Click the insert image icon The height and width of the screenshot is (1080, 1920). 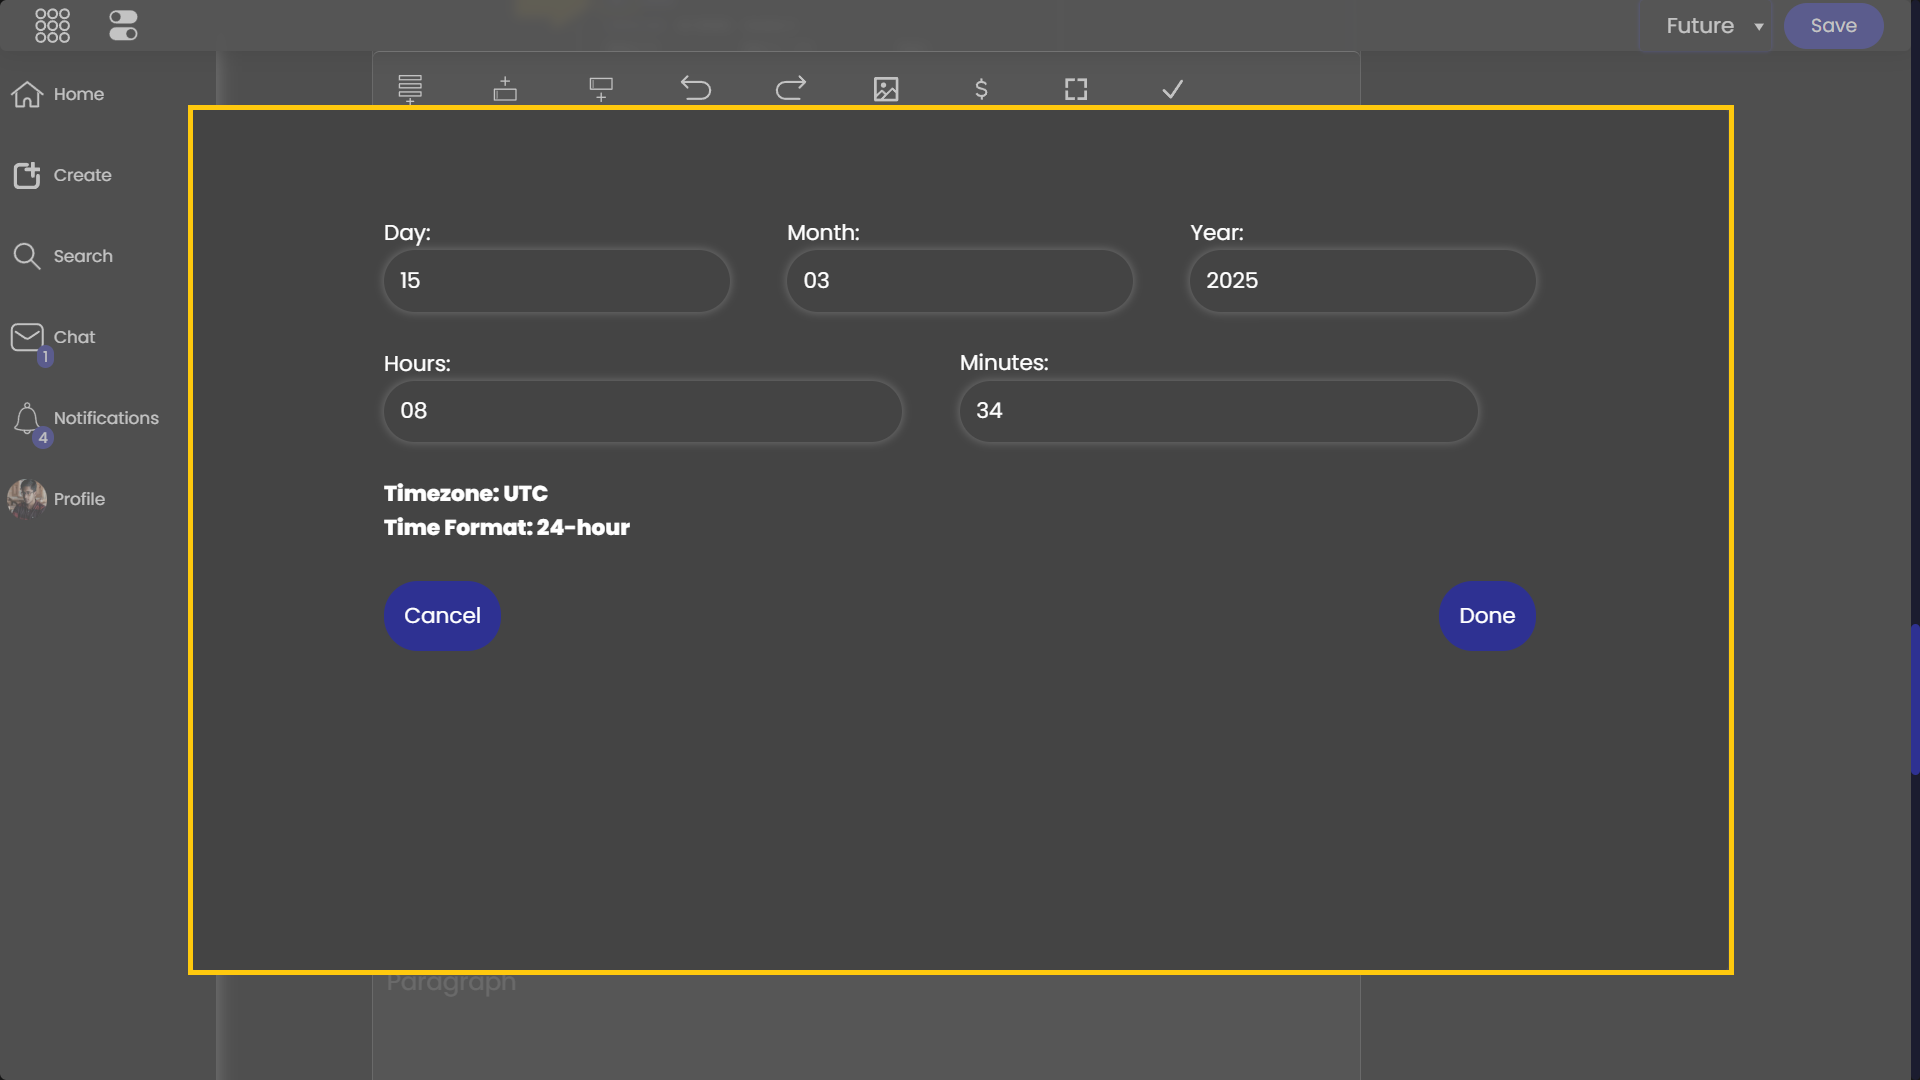(886, 89)
